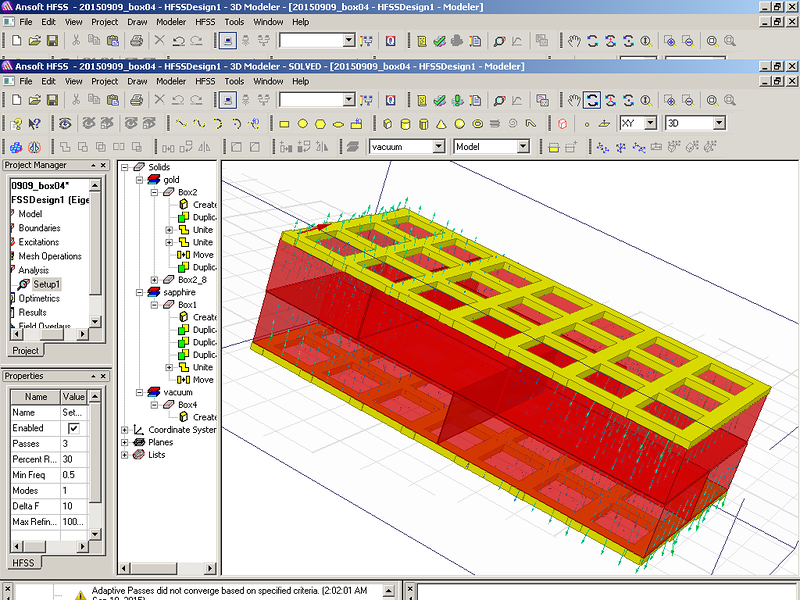Expand the Planes tree node
This screenshot has height=600, width=800.
click(125, 442)
